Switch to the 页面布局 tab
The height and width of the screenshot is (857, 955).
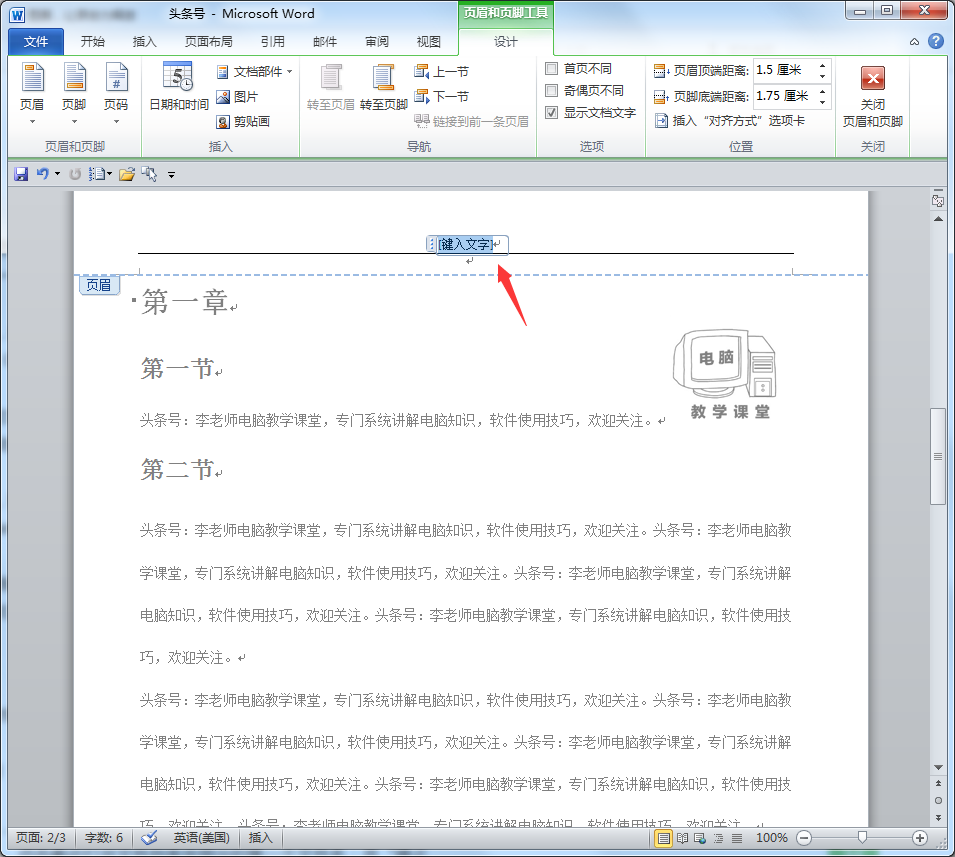coord(208,41)
